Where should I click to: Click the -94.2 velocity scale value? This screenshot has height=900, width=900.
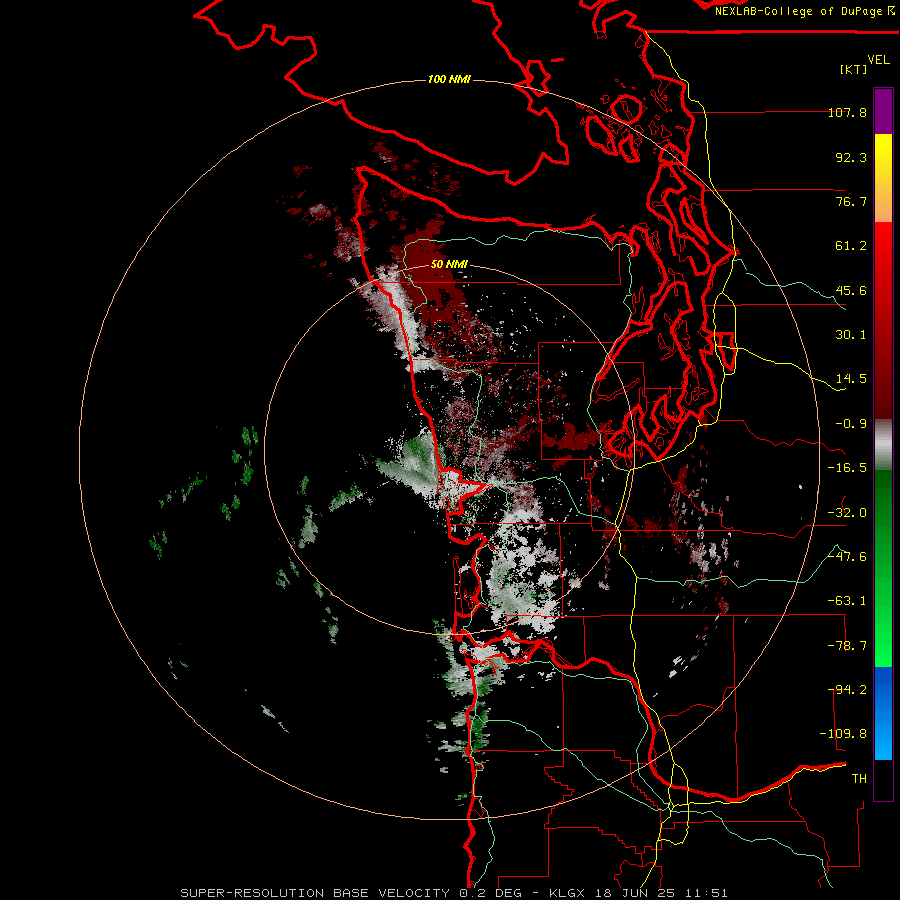click(x=847, y=690)
